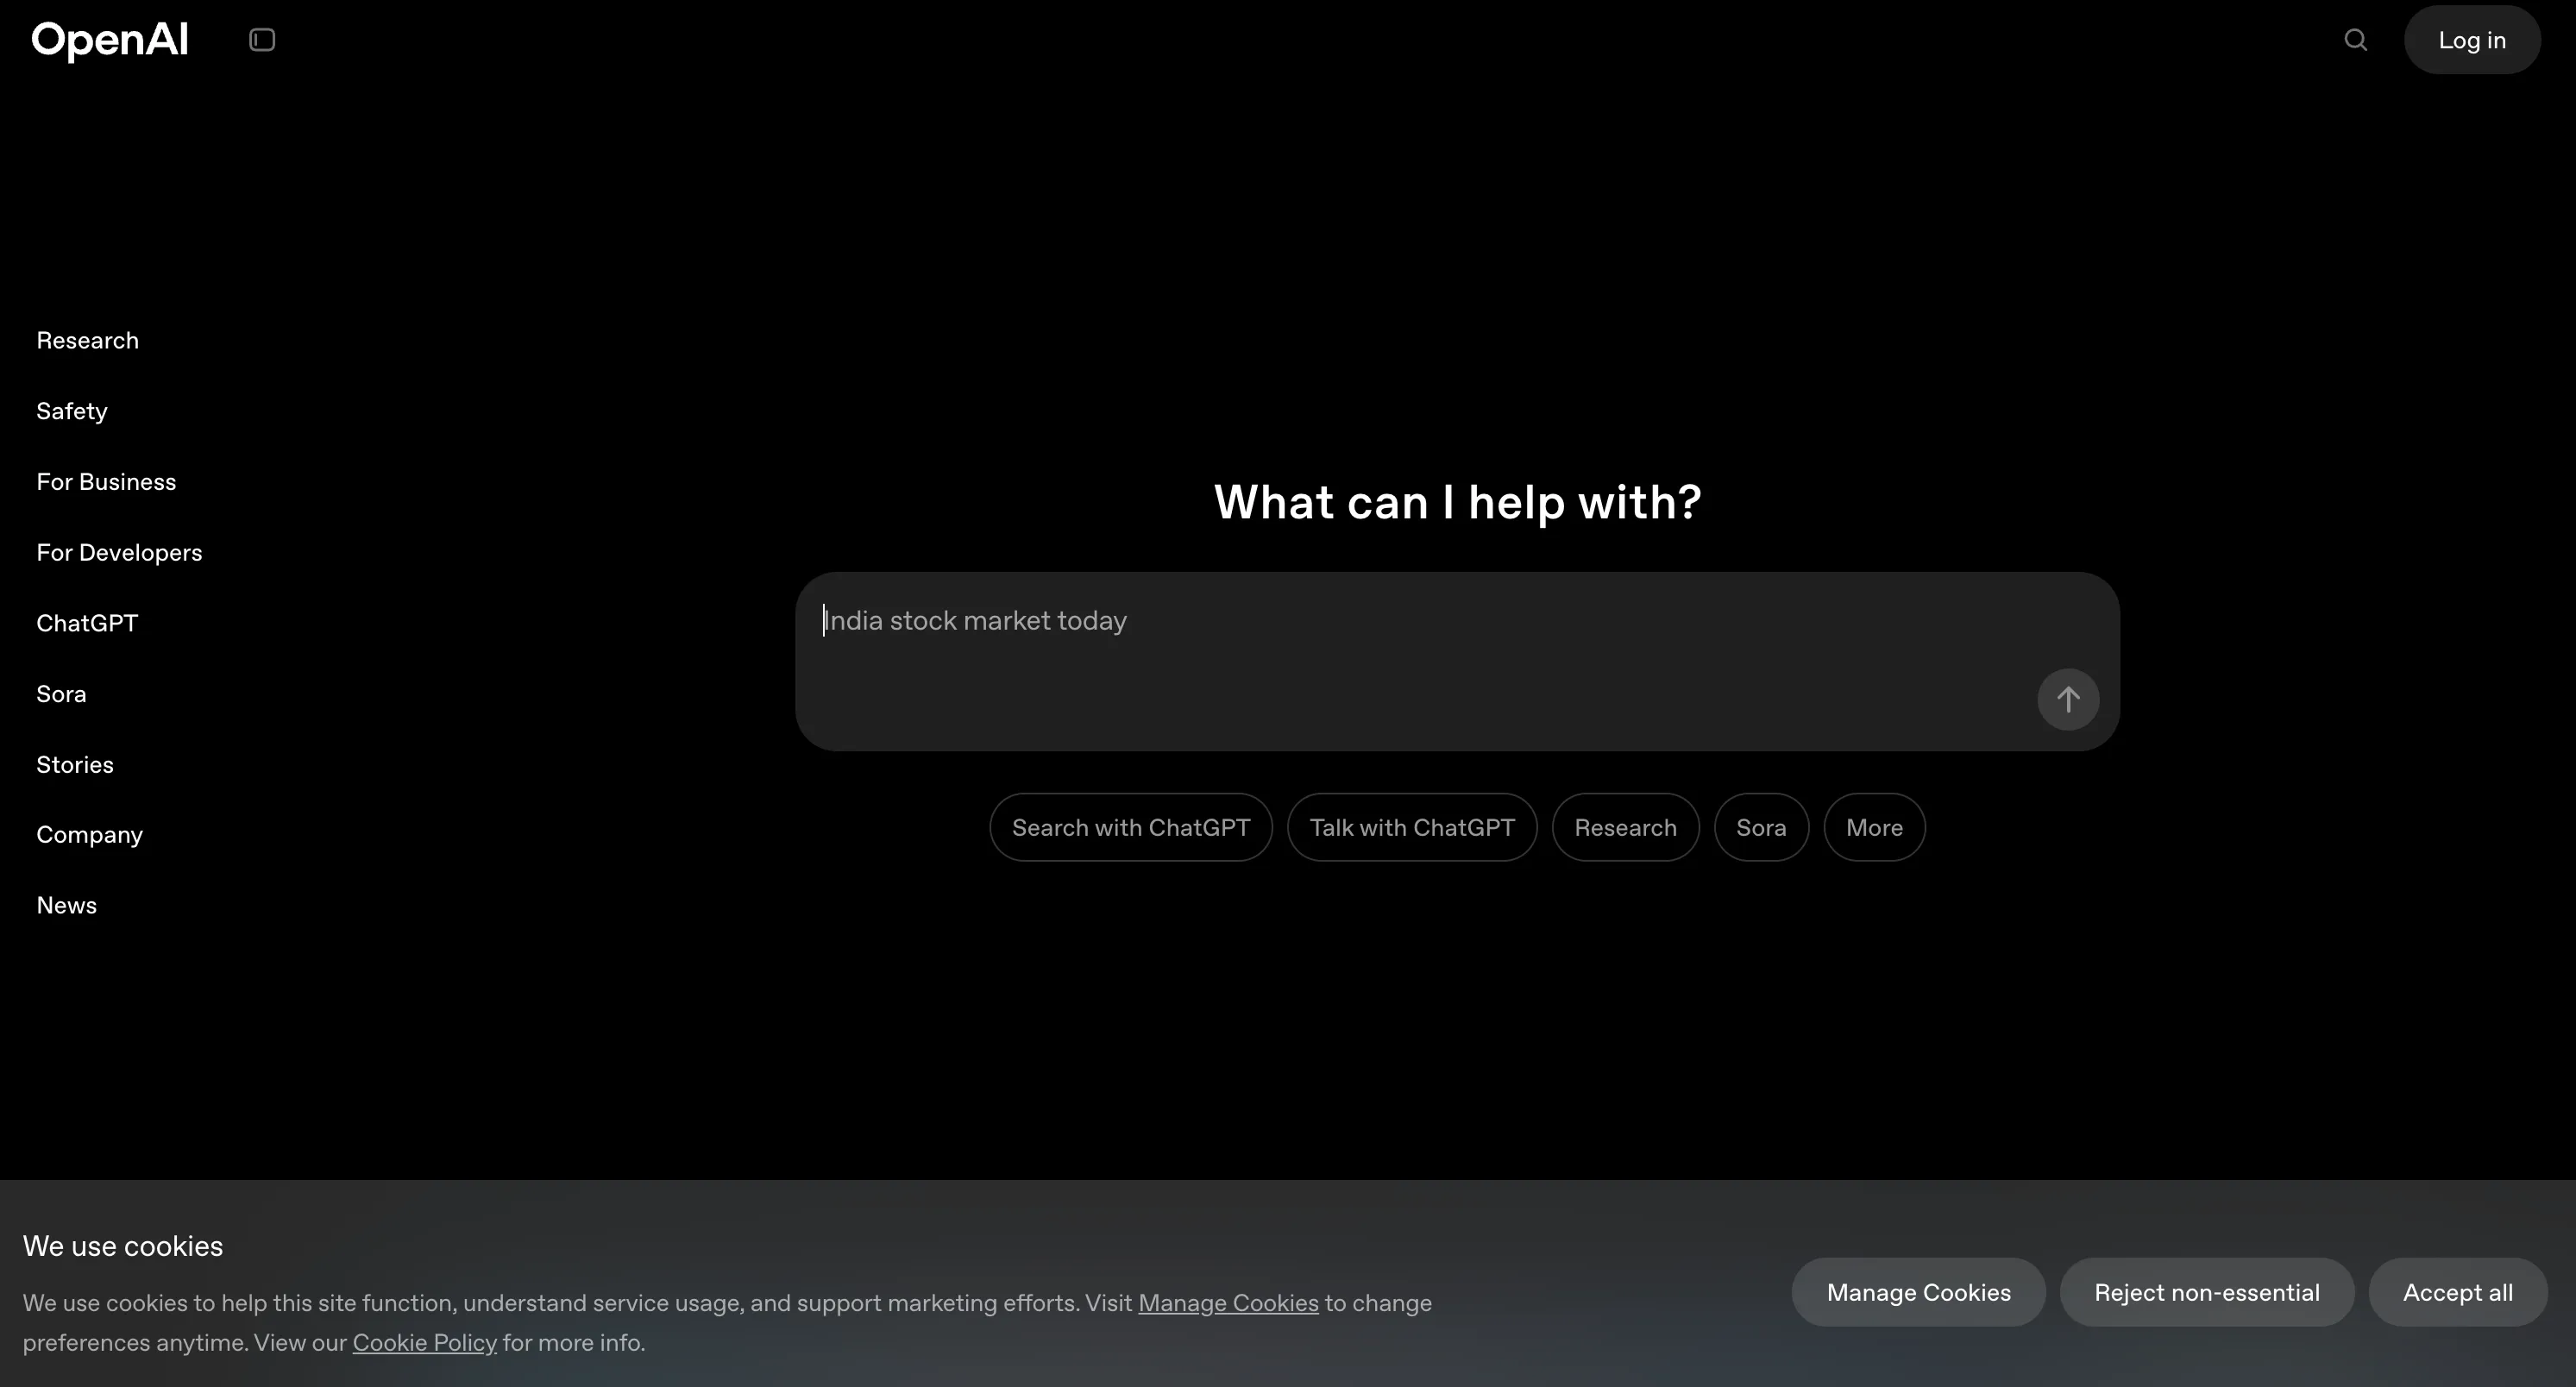This screenshot has height=1387, width=2576.
Task: Choose Talk with ChatGPT option
Action: (1412, 827)
